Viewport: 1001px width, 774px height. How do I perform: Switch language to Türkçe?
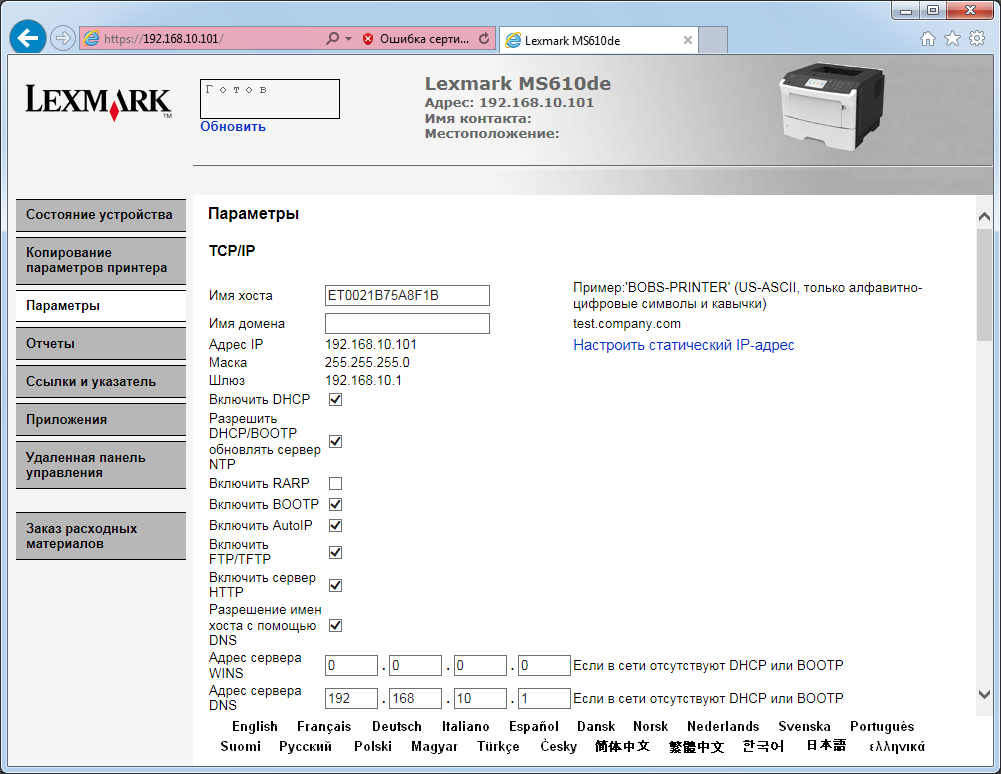click(x=498, y=747)
